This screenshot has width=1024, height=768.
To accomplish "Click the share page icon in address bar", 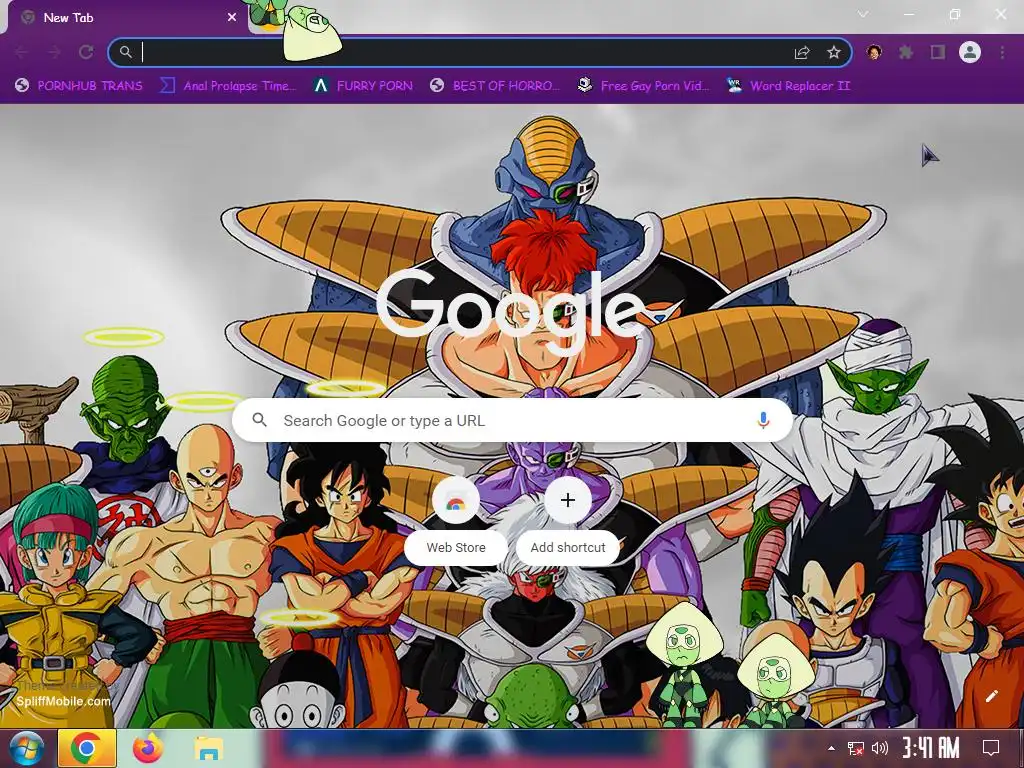I will 802,52.
